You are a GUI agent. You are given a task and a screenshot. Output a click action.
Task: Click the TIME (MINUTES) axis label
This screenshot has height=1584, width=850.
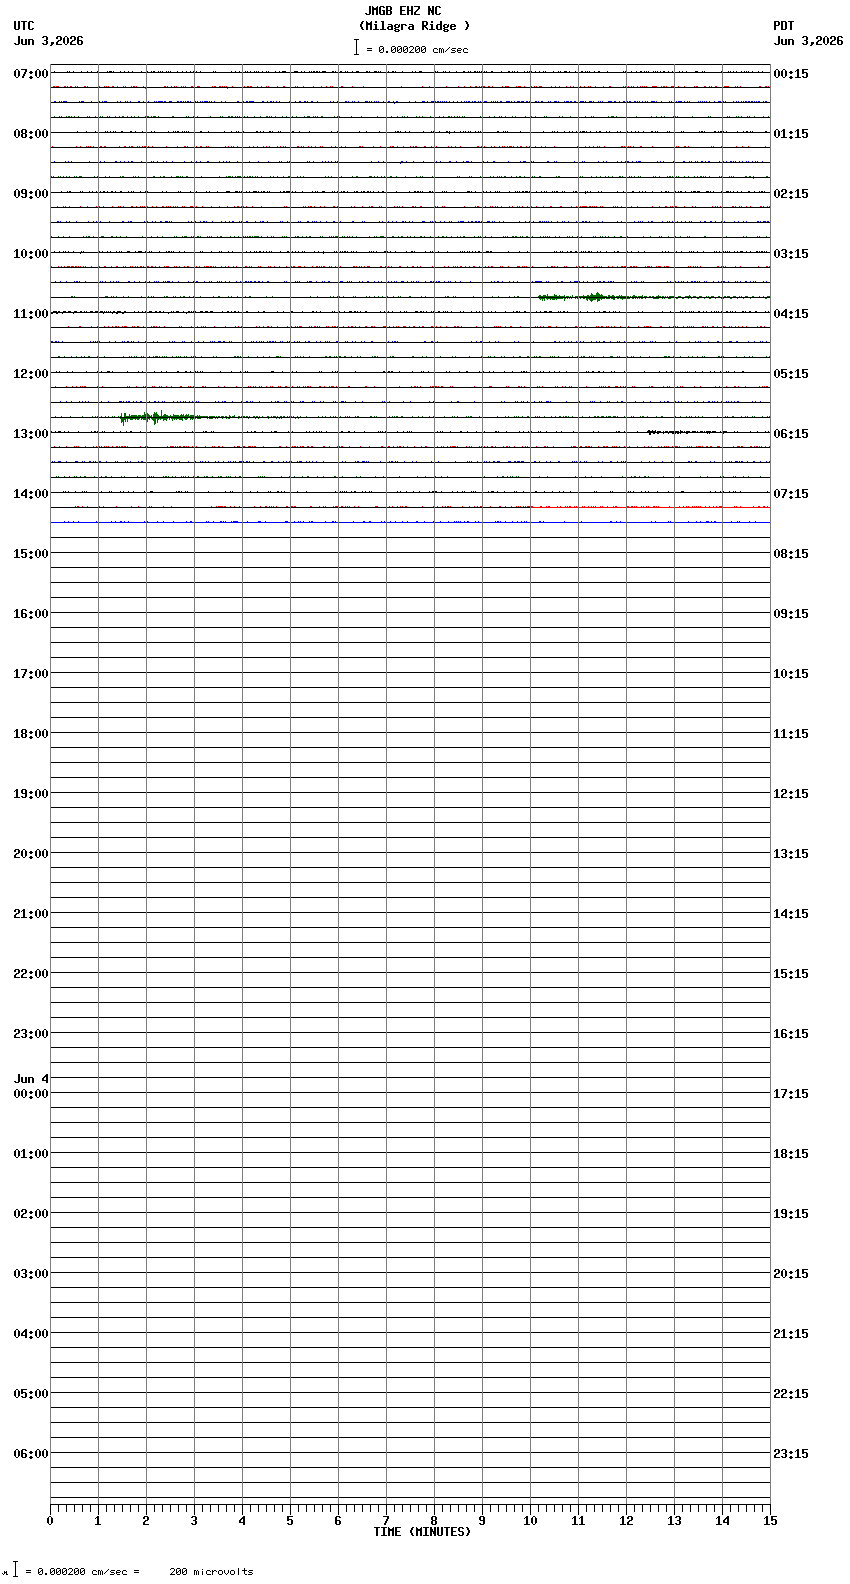[x=422, y=1532]
